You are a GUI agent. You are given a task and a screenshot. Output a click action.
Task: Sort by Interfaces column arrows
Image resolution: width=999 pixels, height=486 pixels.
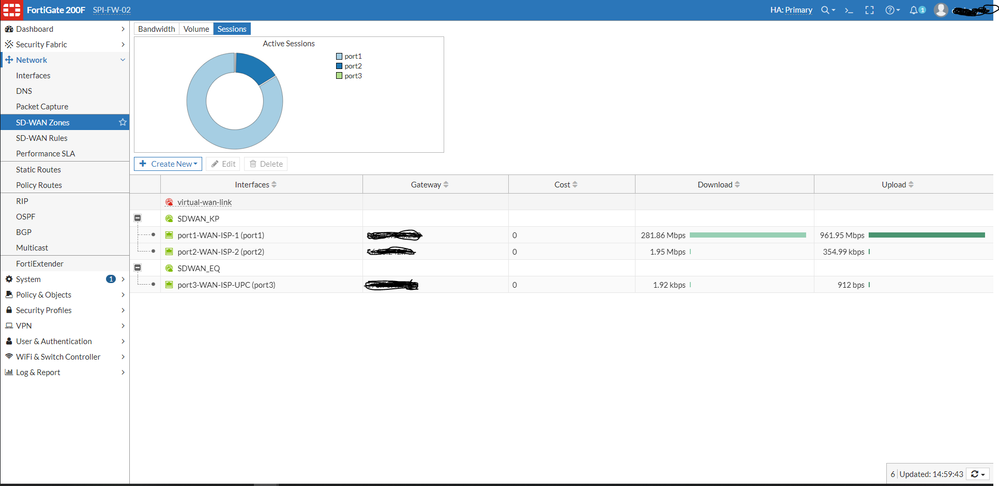(x=274, y=185)
